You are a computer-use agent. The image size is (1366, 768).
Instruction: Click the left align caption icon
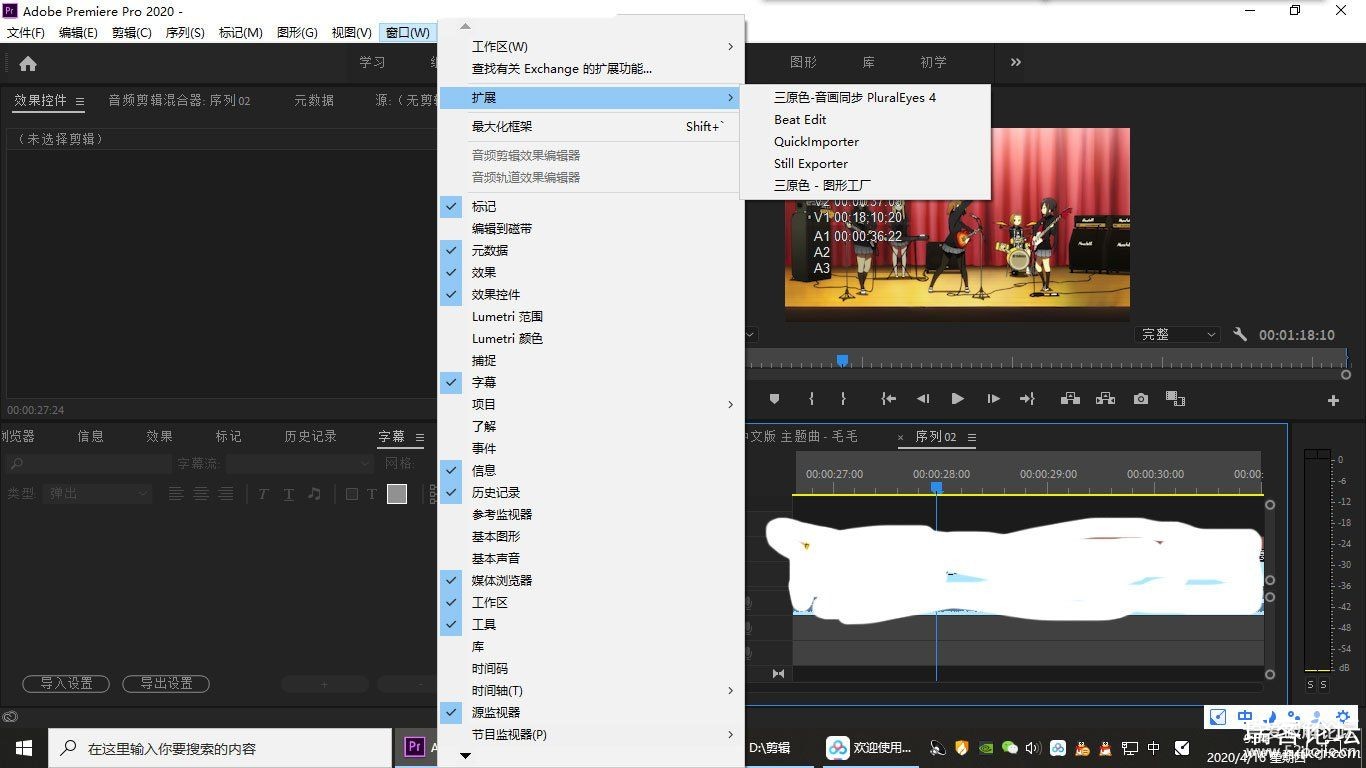176,493
